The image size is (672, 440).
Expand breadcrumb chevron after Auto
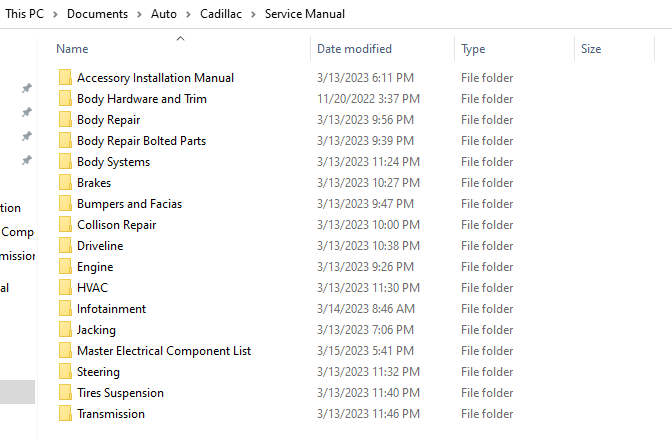(188, 14)
